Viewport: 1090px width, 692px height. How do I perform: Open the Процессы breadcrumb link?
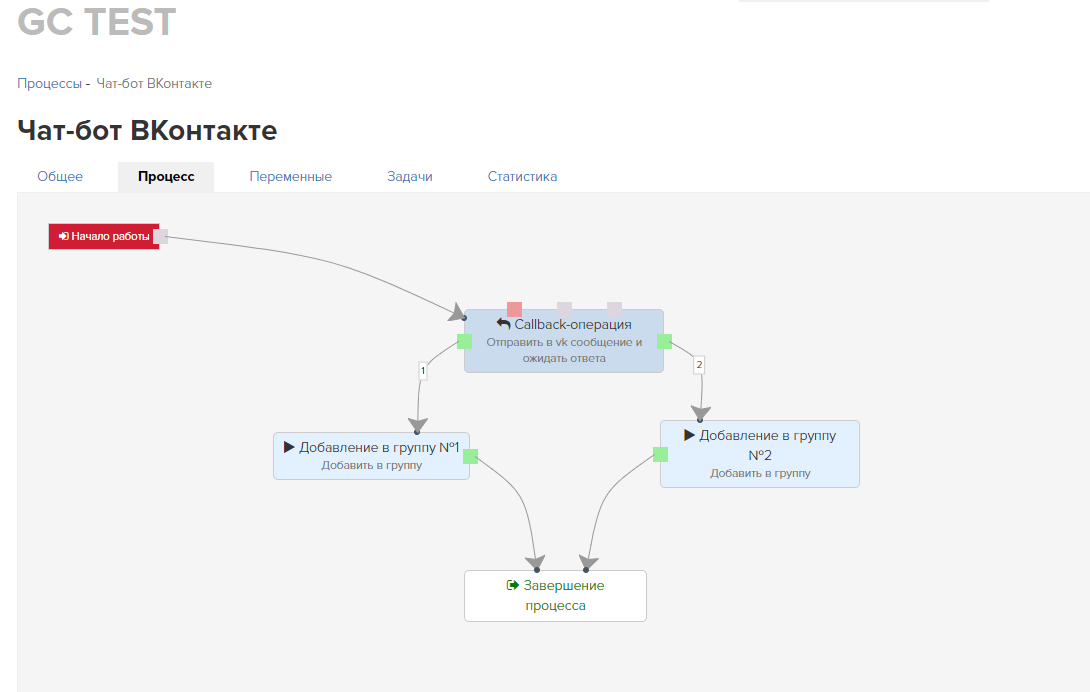tap(49, 83)
